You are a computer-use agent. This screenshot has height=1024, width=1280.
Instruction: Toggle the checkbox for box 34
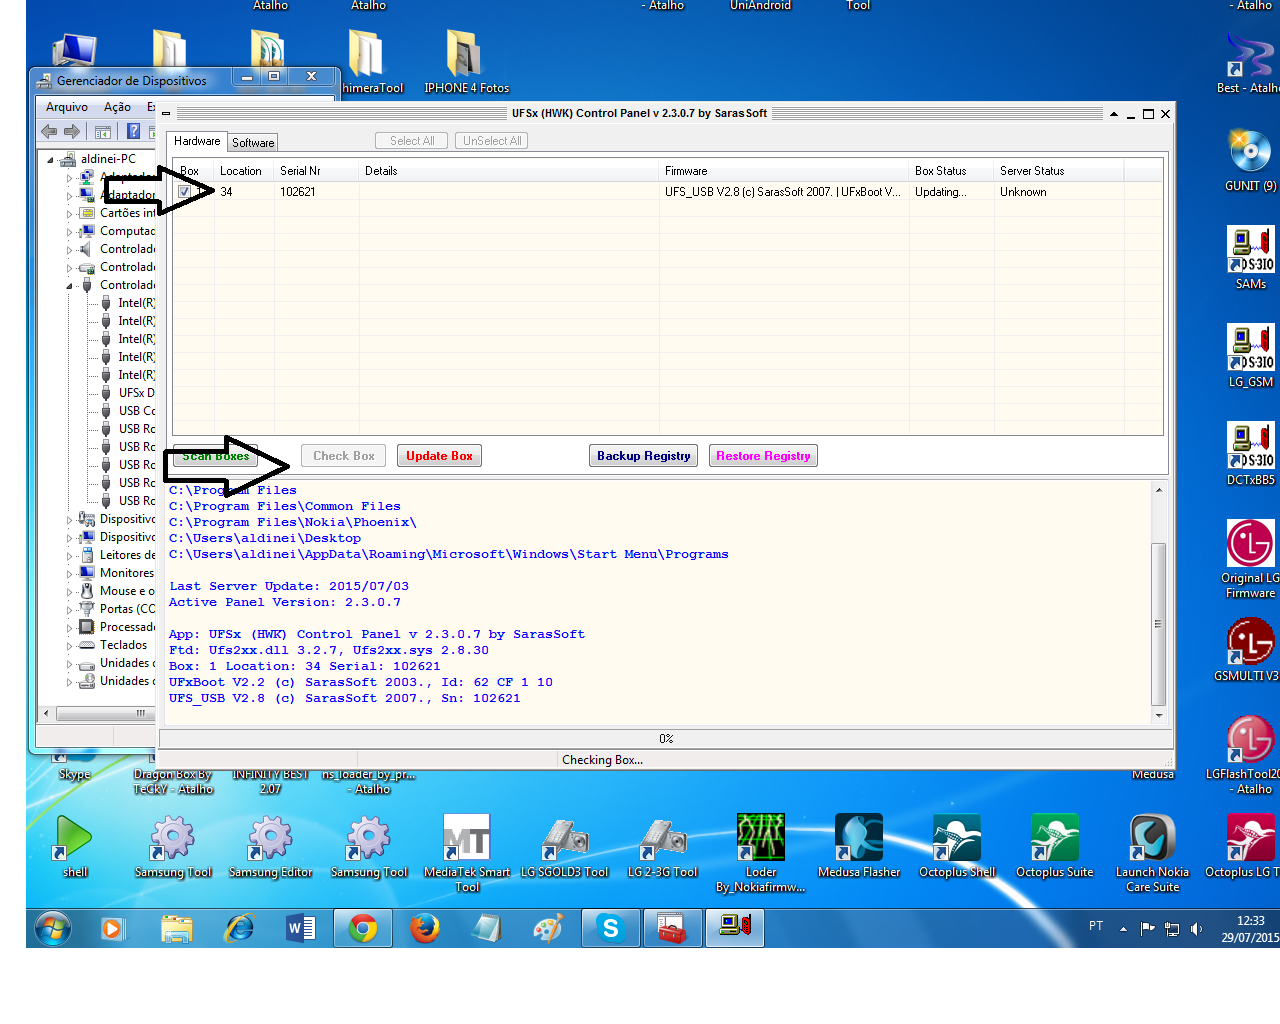coord(184,191)
